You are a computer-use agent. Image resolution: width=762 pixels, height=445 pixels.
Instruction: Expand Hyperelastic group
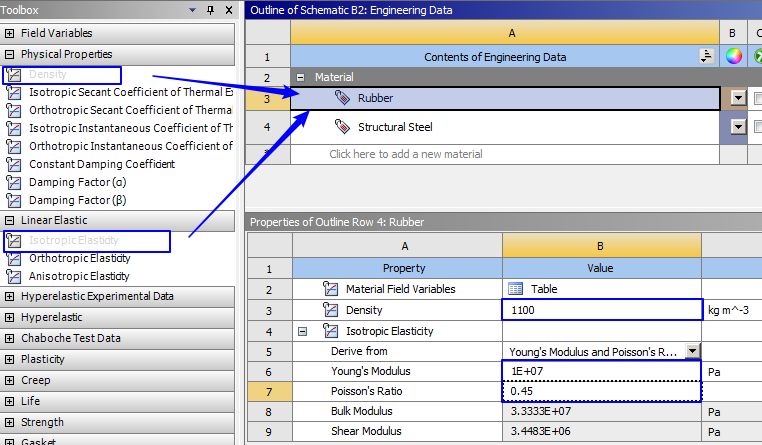point(9,317)
